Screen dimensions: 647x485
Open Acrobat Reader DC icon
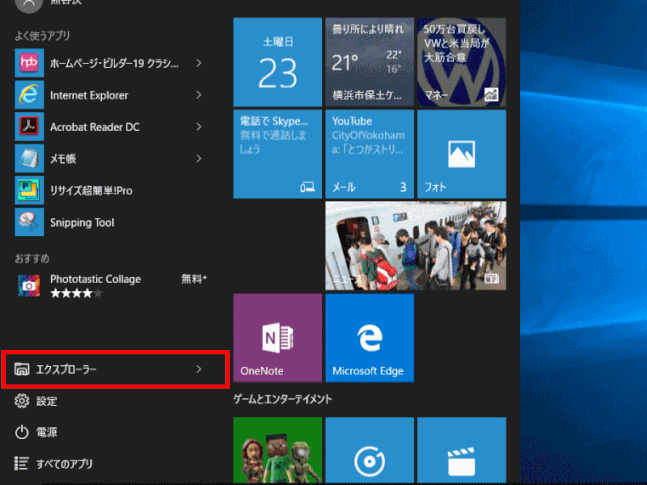click(28, 126)
